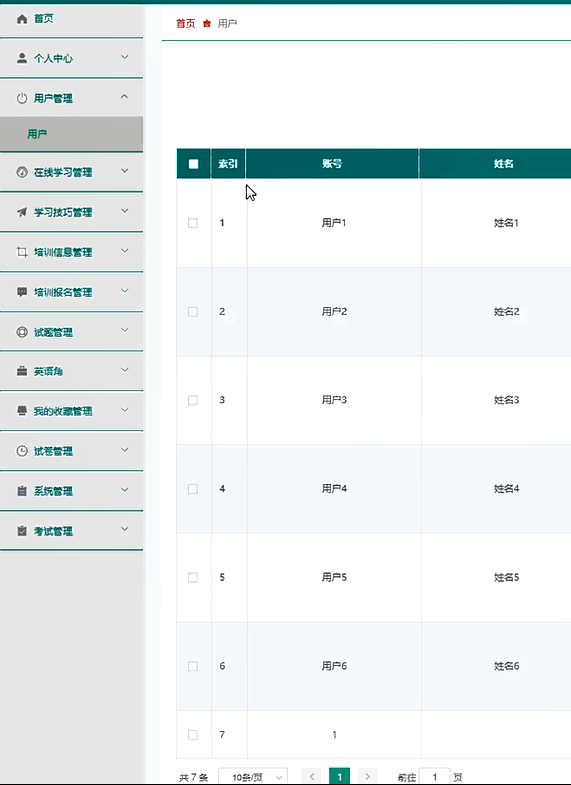The height and width of the screenshot is (785, 571).
Task: Click the red breadcrumb separator icon
Action: pos(207,24)
